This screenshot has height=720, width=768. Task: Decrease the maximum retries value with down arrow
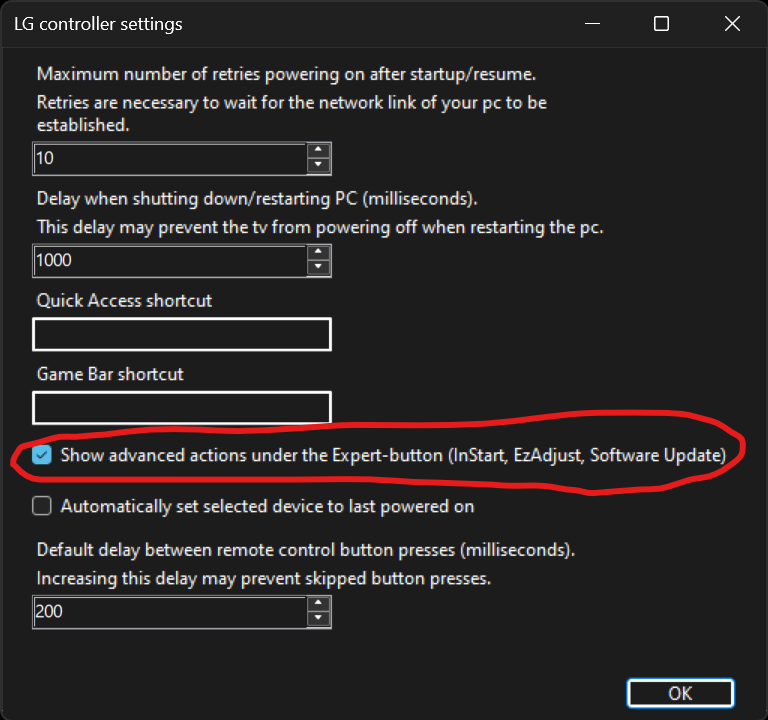coord(318,166)
